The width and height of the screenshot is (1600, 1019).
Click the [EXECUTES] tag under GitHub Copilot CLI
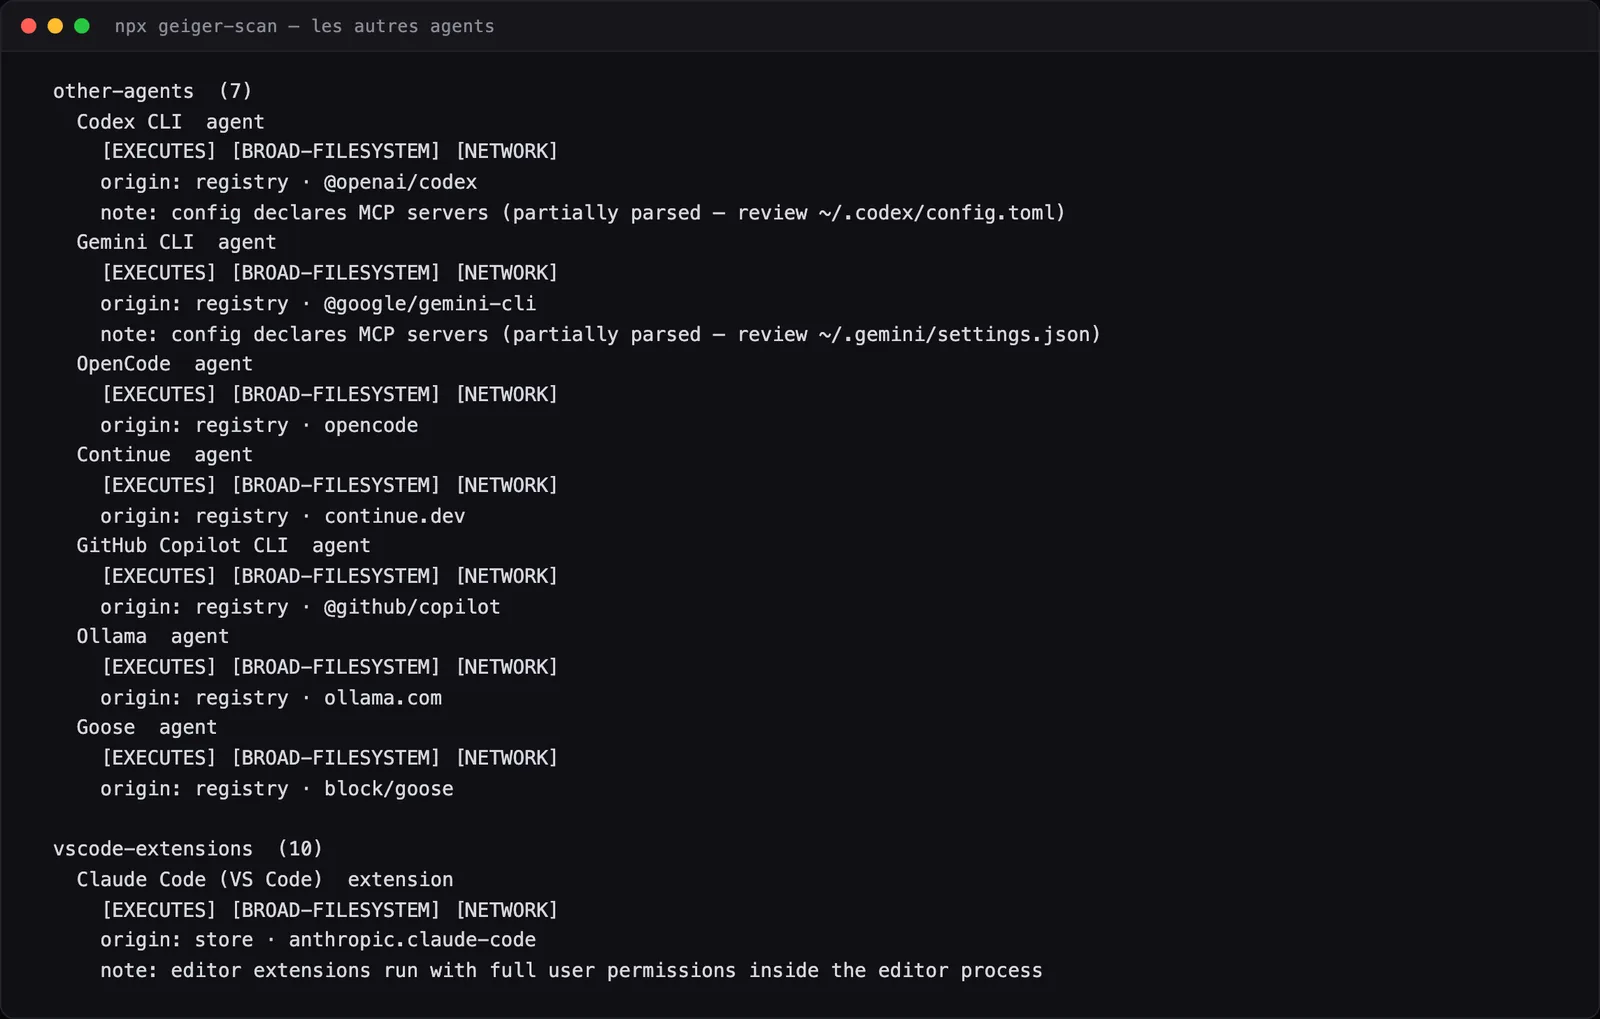(x=159, y=576)
